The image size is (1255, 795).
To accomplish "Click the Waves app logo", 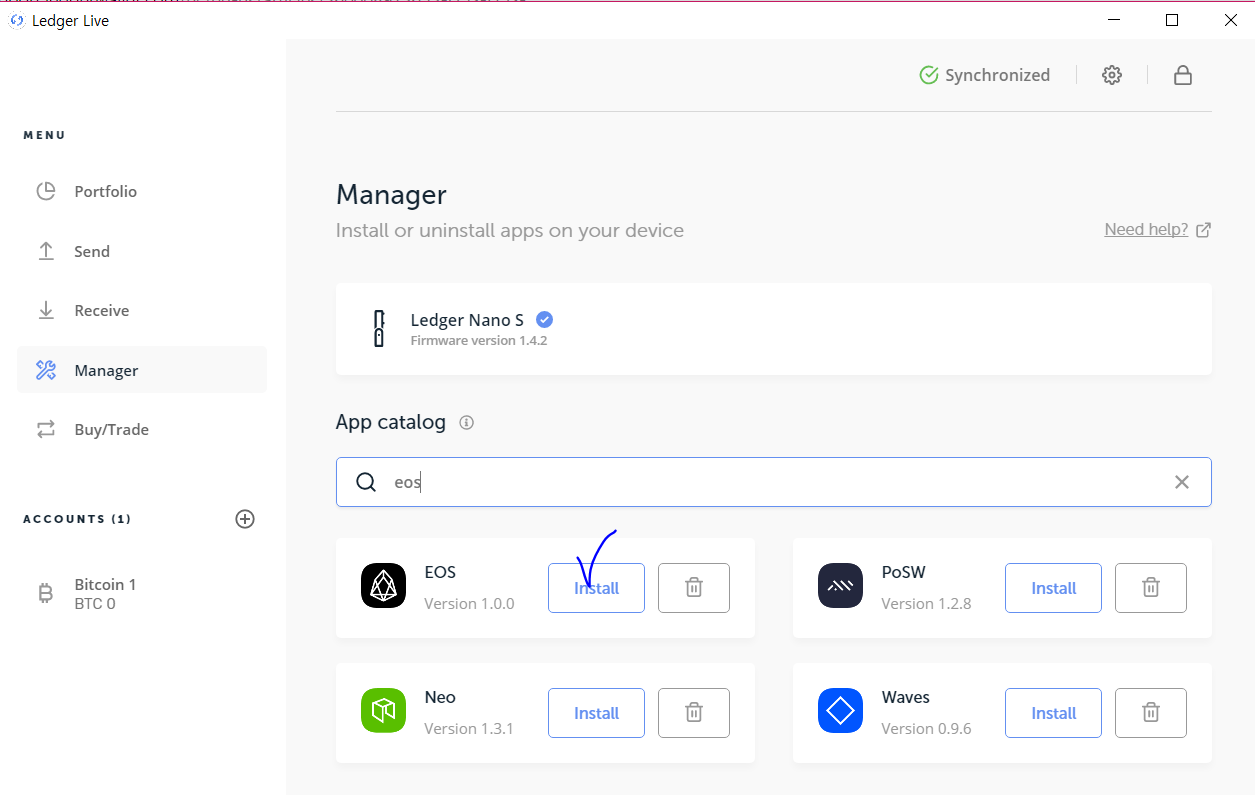I will (840, 711).
